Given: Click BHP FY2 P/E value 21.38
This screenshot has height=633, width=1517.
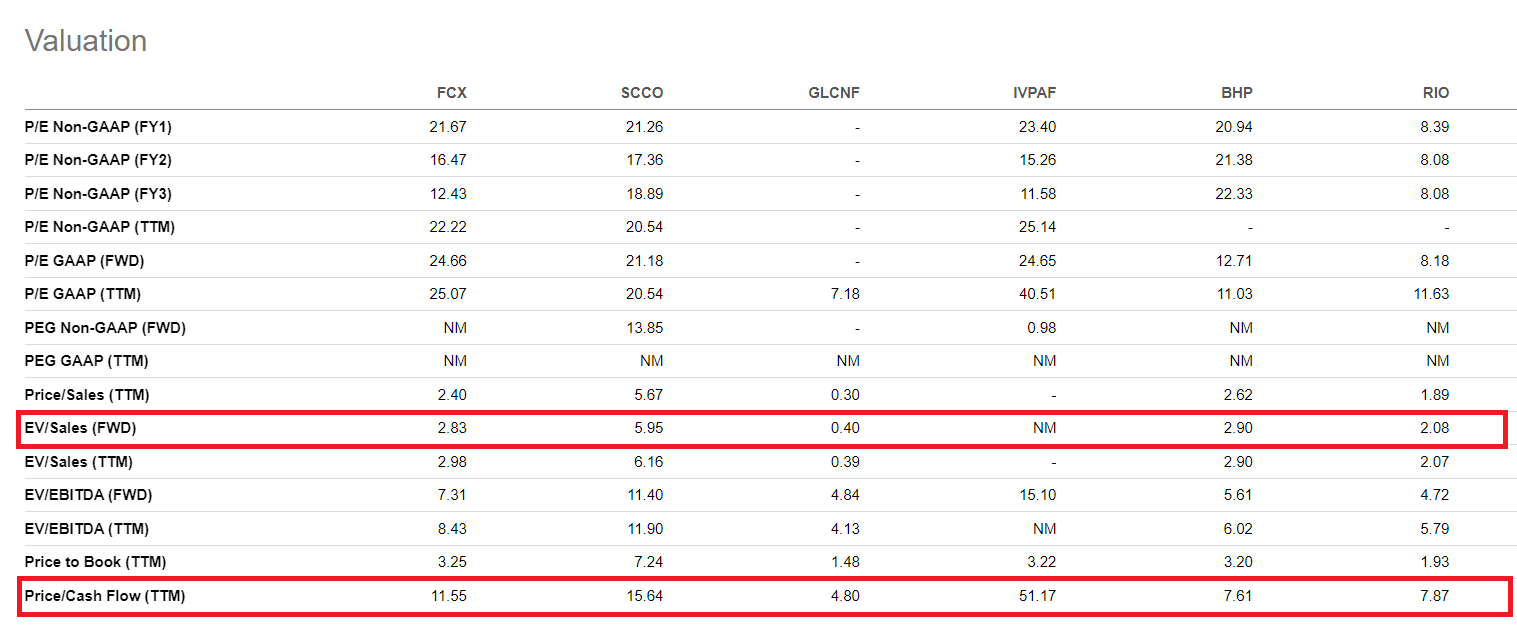Looking at the screenshot, I should pyautogui.click(x=1234, y=160).
